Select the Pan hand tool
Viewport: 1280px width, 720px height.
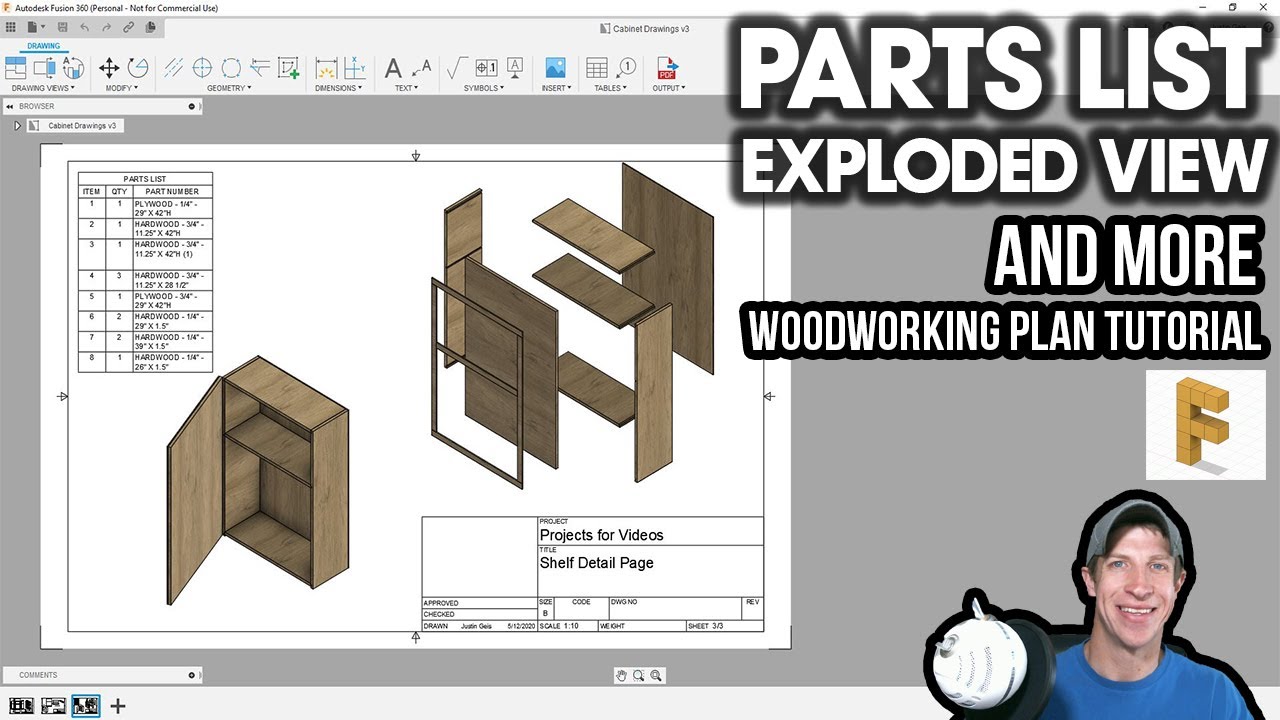click(x=621, y=676)
